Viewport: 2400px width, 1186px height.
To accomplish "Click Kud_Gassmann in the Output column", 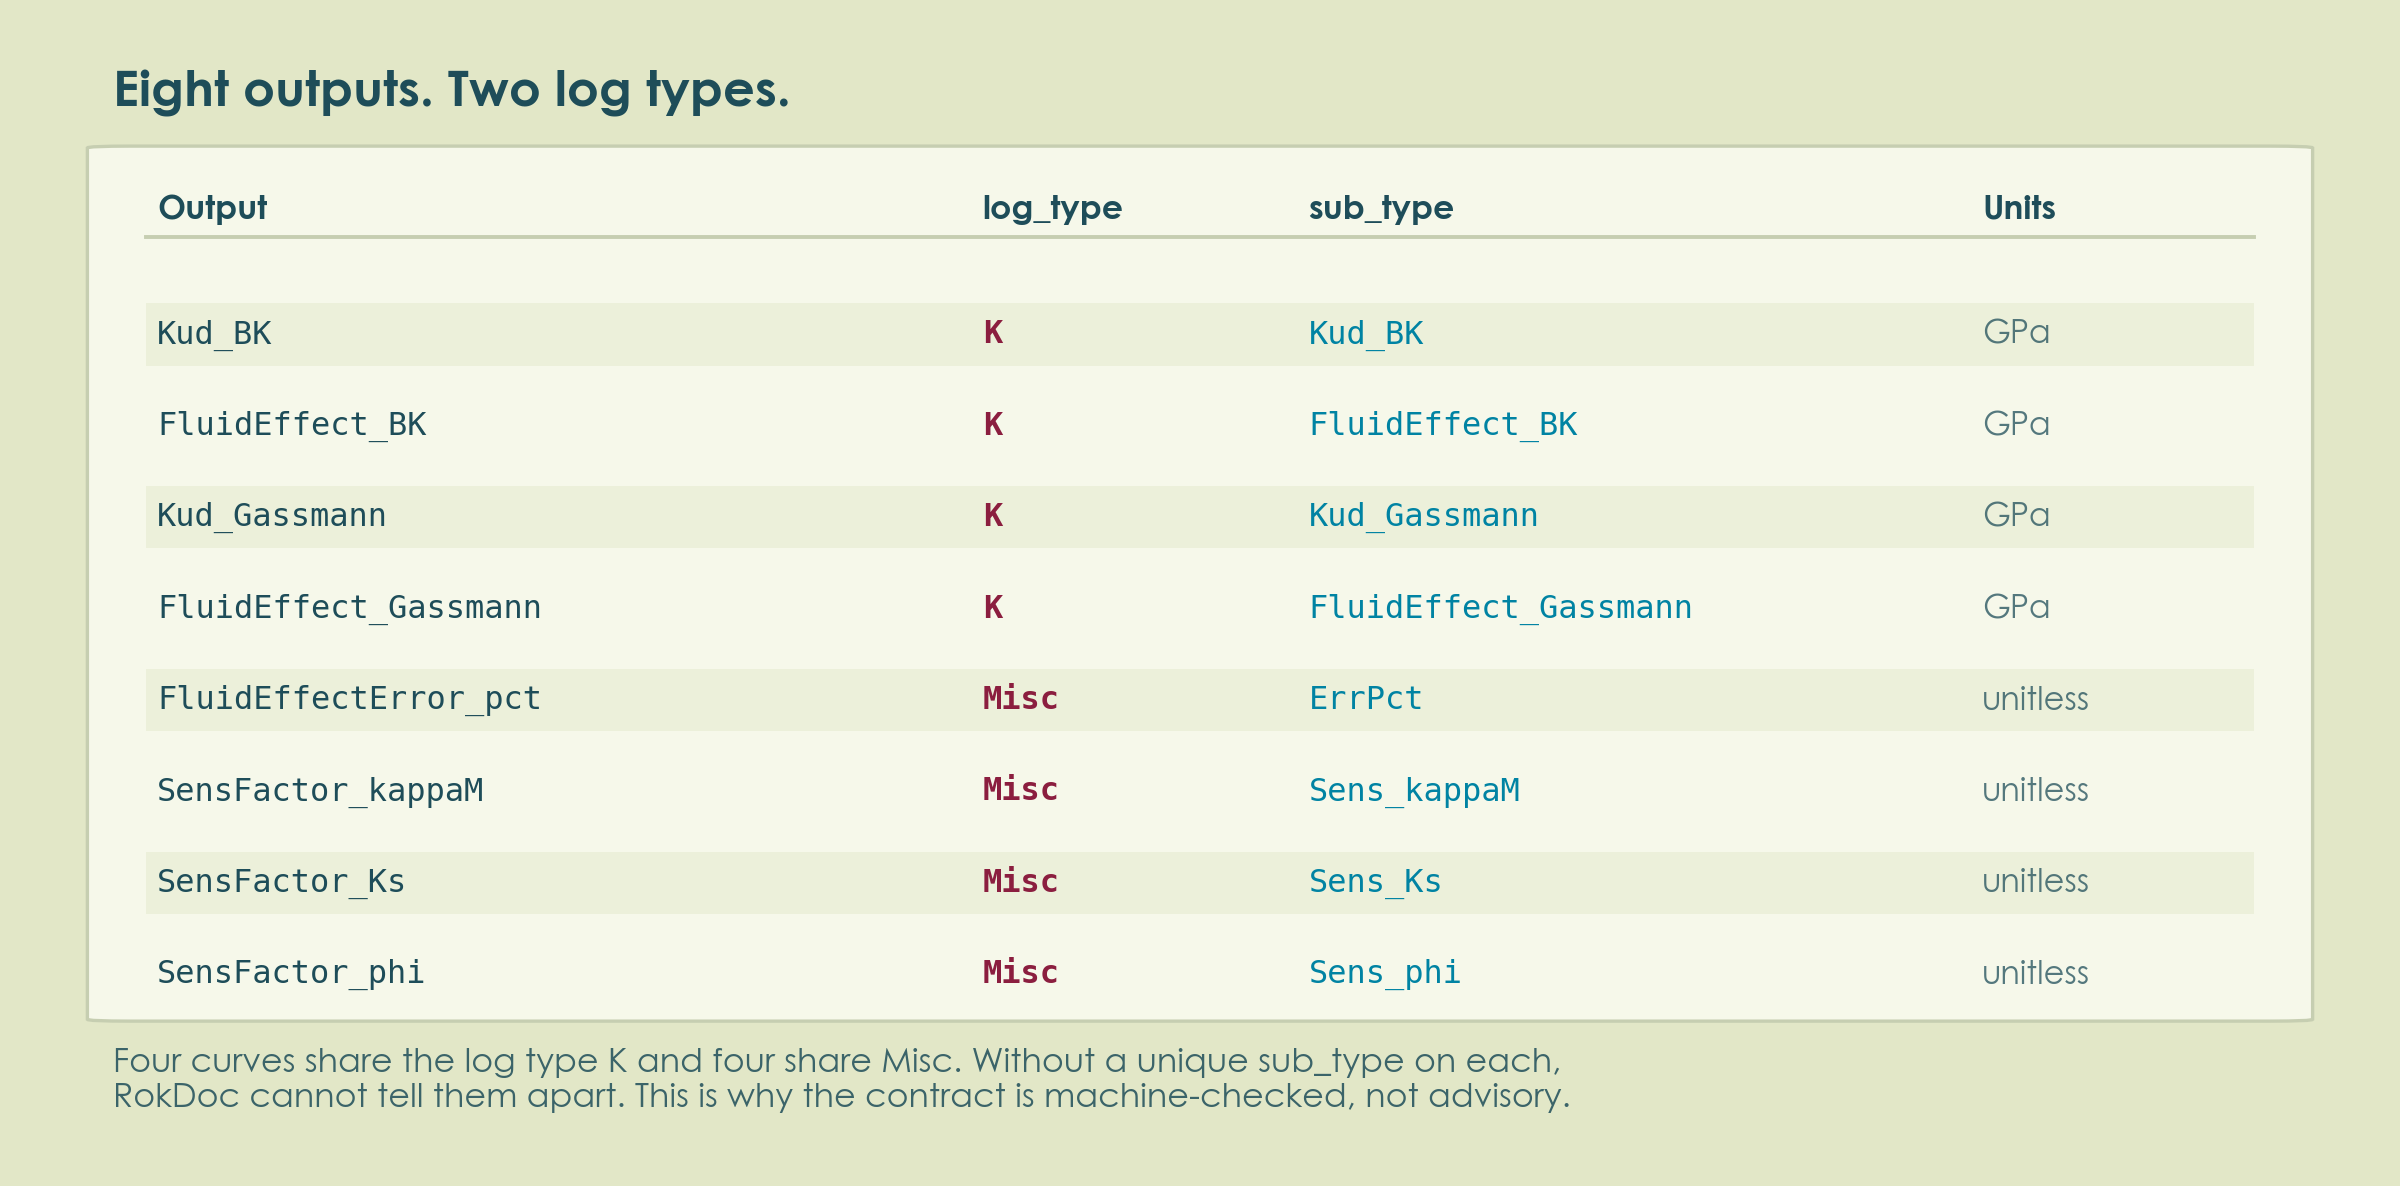I will click(271, 515).
